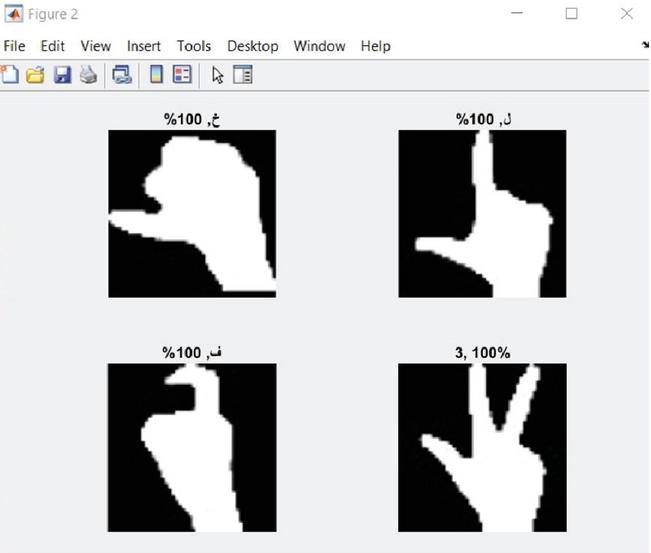Open the Property Inspector toolbar icon
This screenshot has height=553, width=651.
pos(242,75)
